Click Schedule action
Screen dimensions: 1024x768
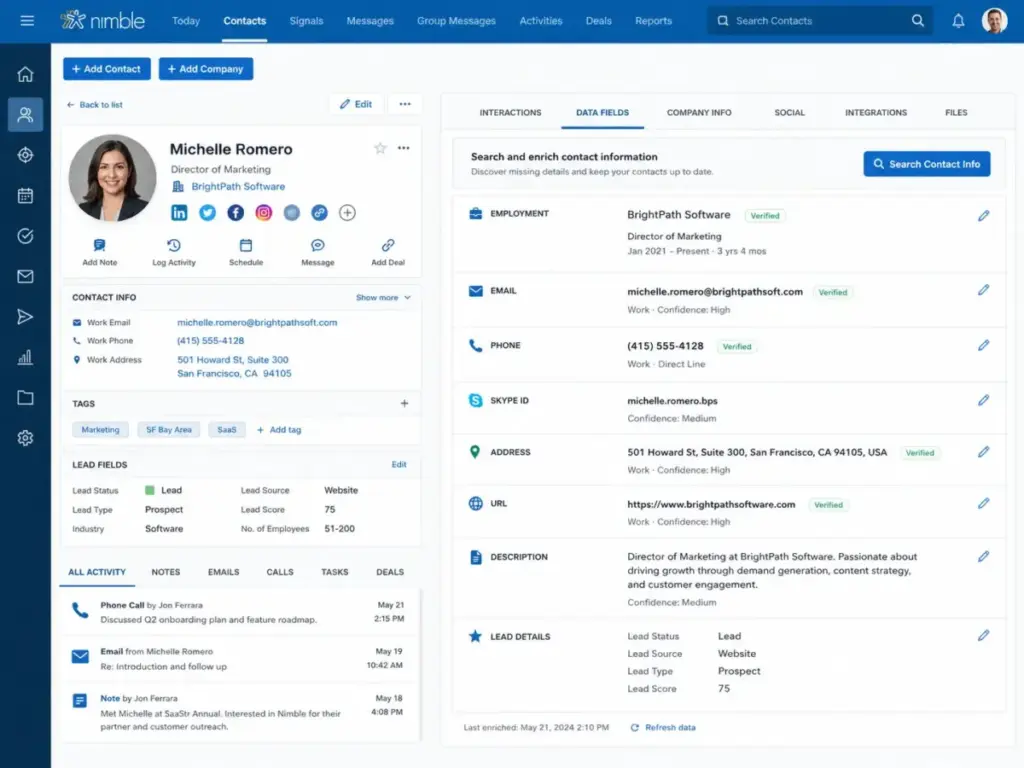(x=246, y=252)
